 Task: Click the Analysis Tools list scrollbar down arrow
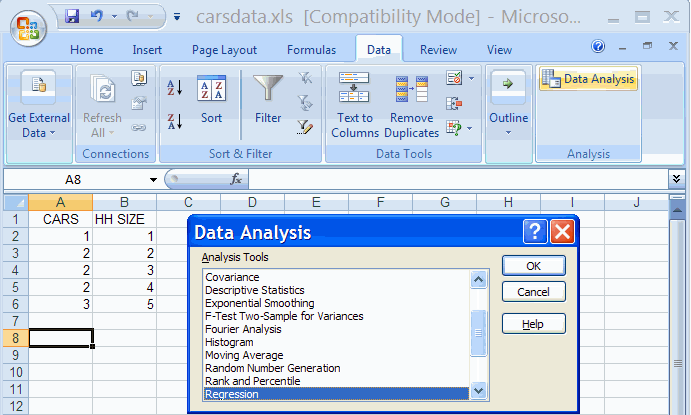pyautogui.click(x=478, y=391)
